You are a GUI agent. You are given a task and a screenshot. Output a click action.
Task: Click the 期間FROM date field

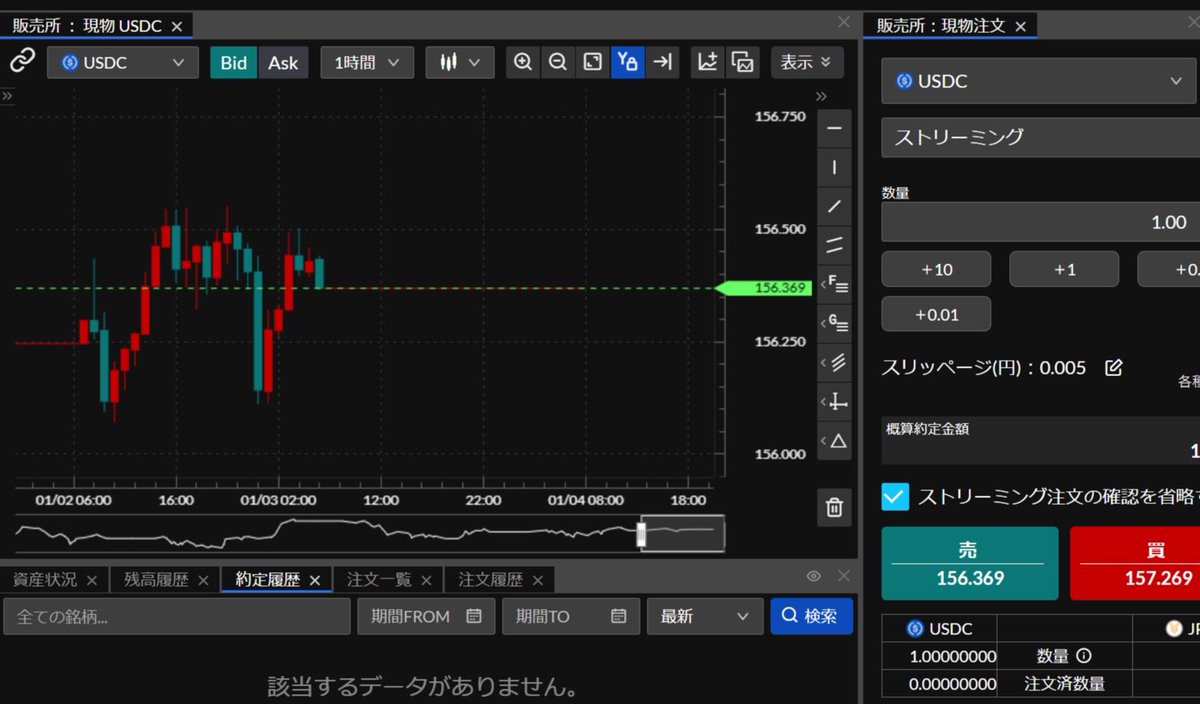point(426,616)
